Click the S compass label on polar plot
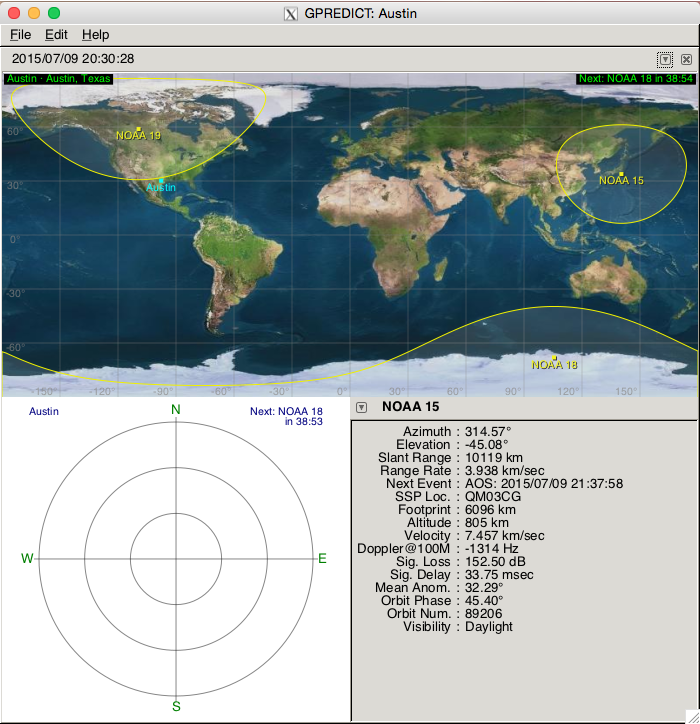This screenshot has height=724, width=700. (176, 706)
